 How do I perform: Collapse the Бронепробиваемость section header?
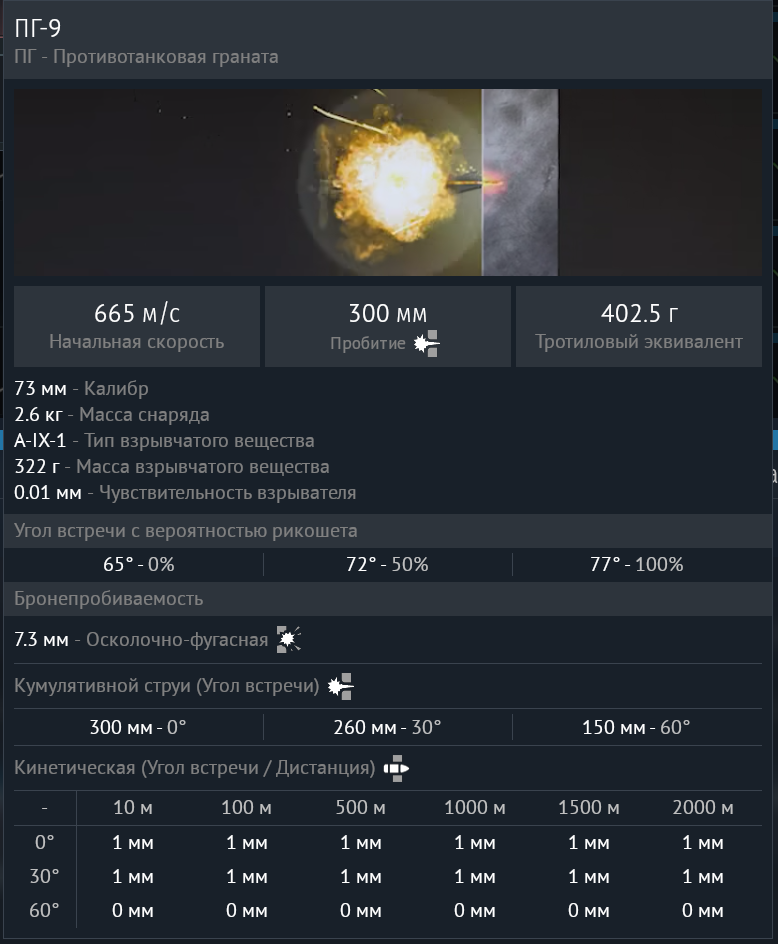click(109, 598)
